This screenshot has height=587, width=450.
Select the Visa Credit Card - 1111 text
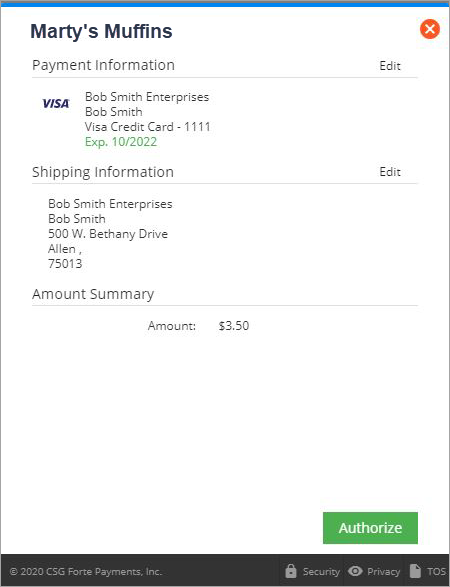(148, 127)
